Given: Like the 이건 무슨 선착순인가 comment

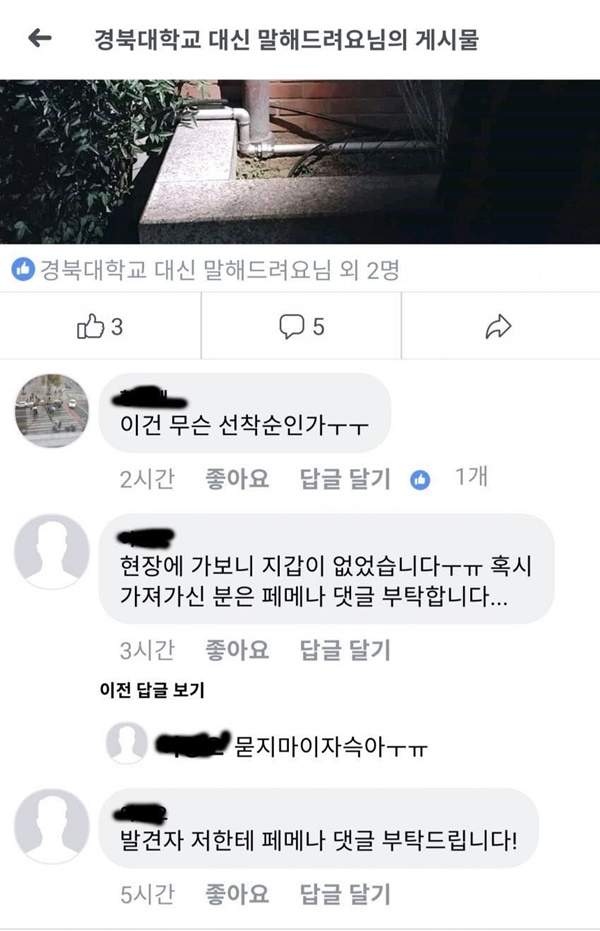Looking at the screenshot, I should (237, 479).
